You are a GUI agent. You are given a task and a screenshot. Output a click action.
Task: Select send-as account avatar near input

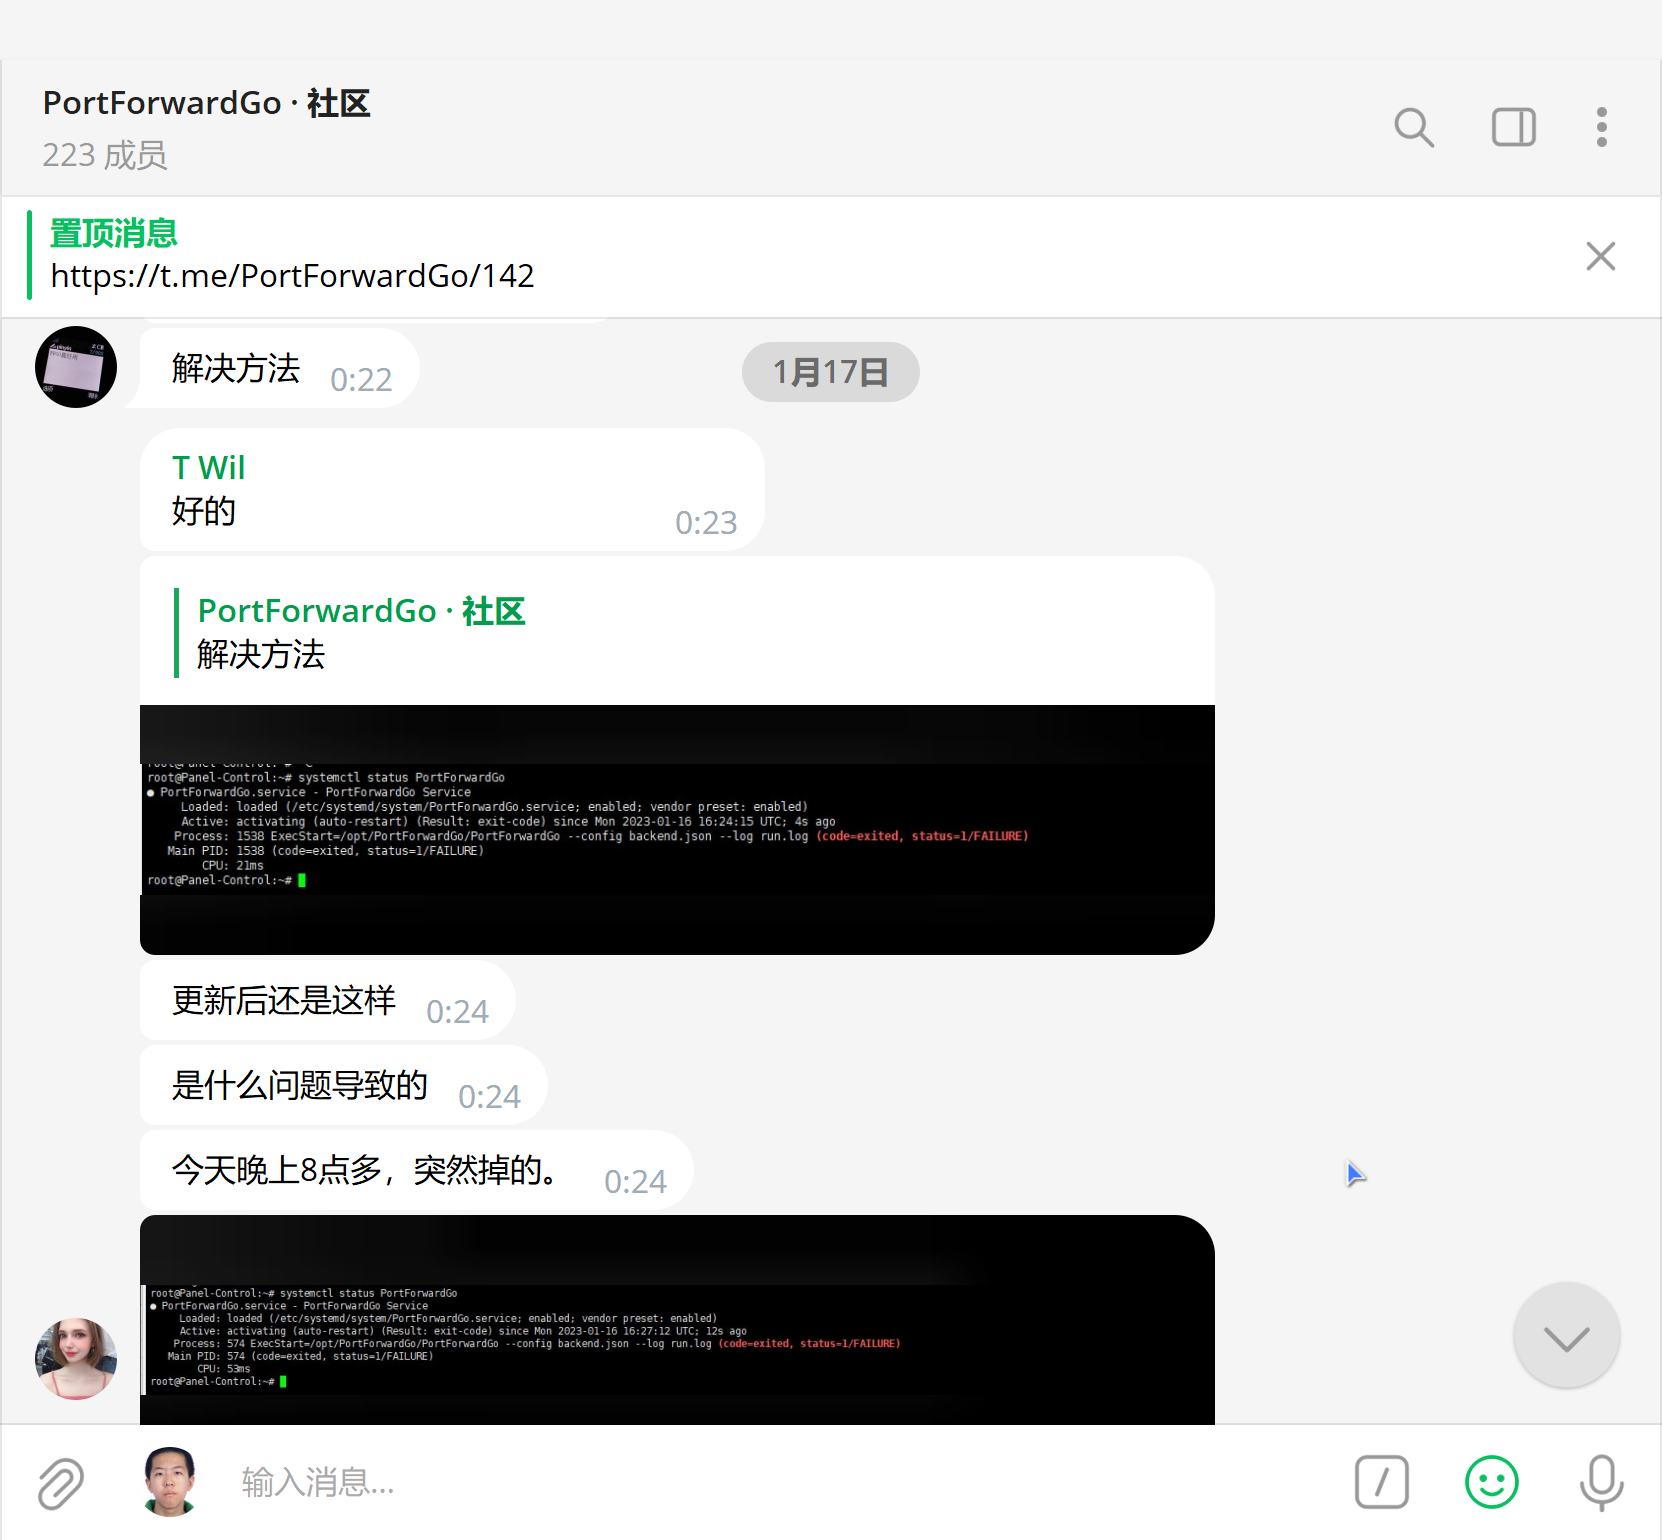click(170, 1482)
